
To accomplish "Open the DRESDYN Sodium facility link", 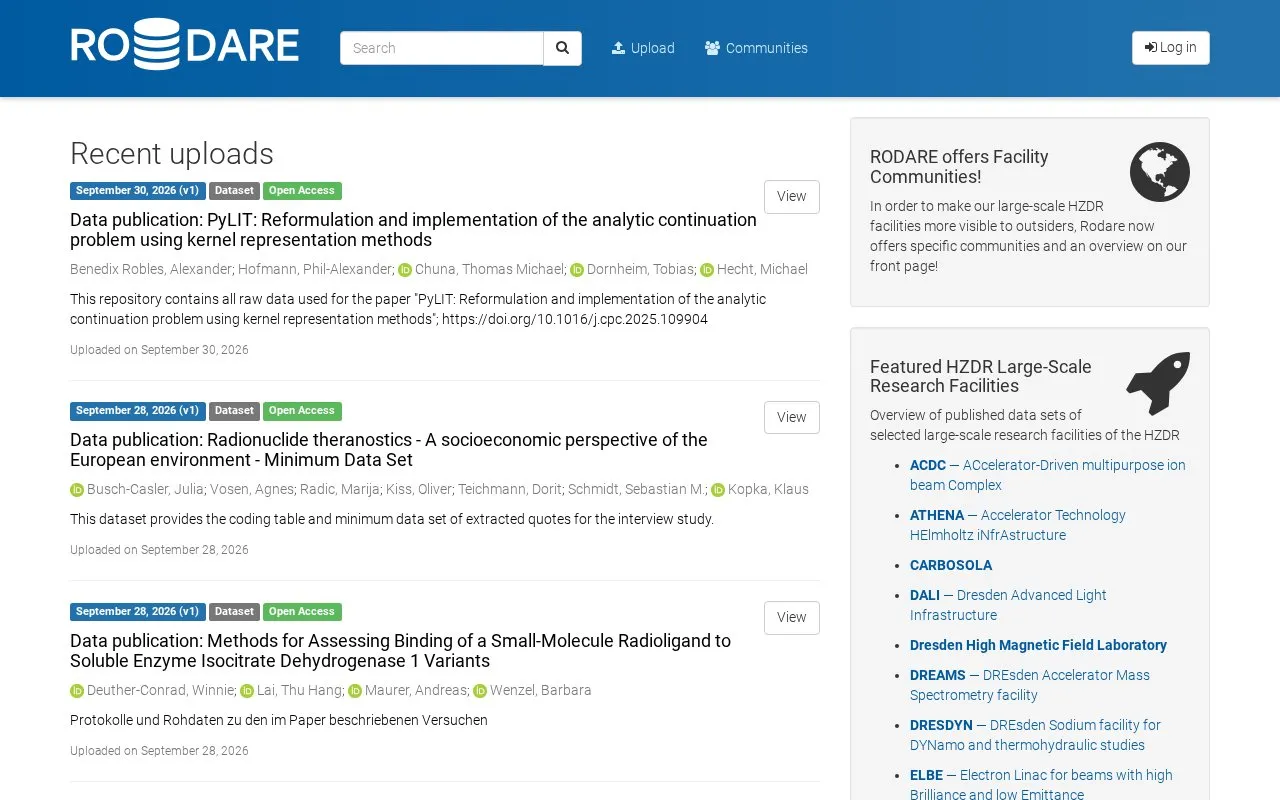I will [x=1035, y=735].
